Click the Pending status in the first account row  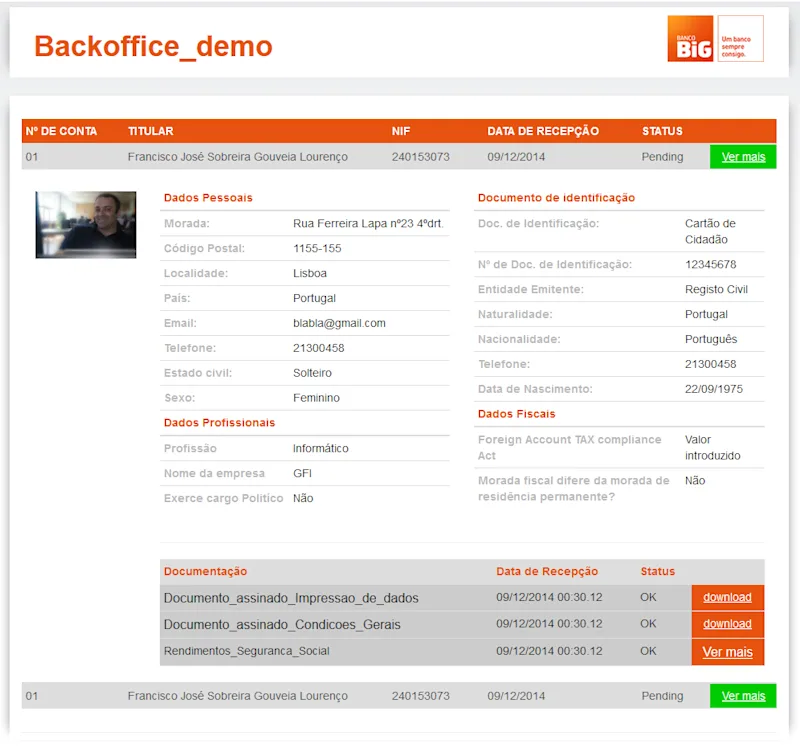click(662, 157)
